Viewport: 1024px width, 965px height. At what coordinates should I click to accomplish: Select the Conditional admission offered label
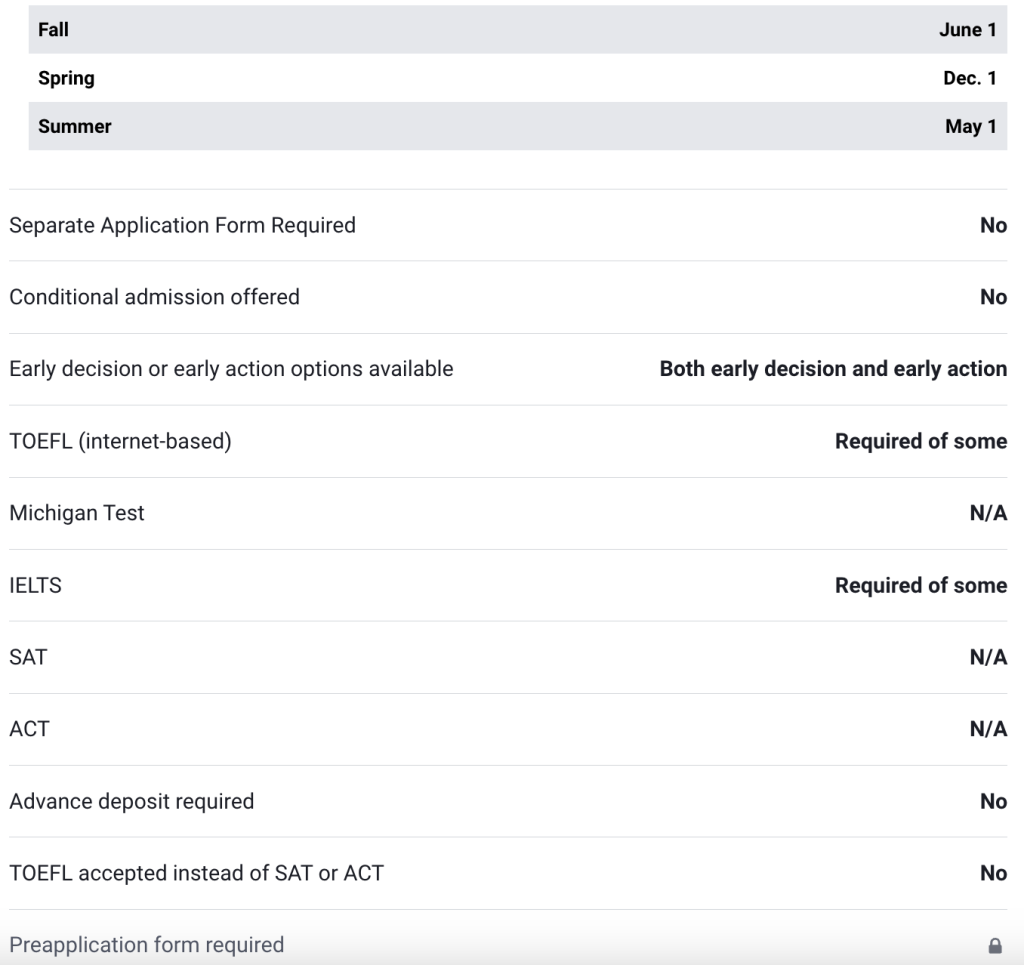coord(154,297)
